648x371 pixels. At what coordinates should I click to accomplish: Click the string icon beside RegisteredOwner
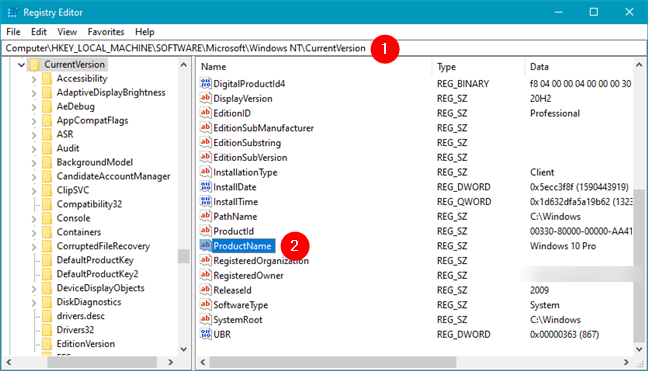tap(205, 275)
